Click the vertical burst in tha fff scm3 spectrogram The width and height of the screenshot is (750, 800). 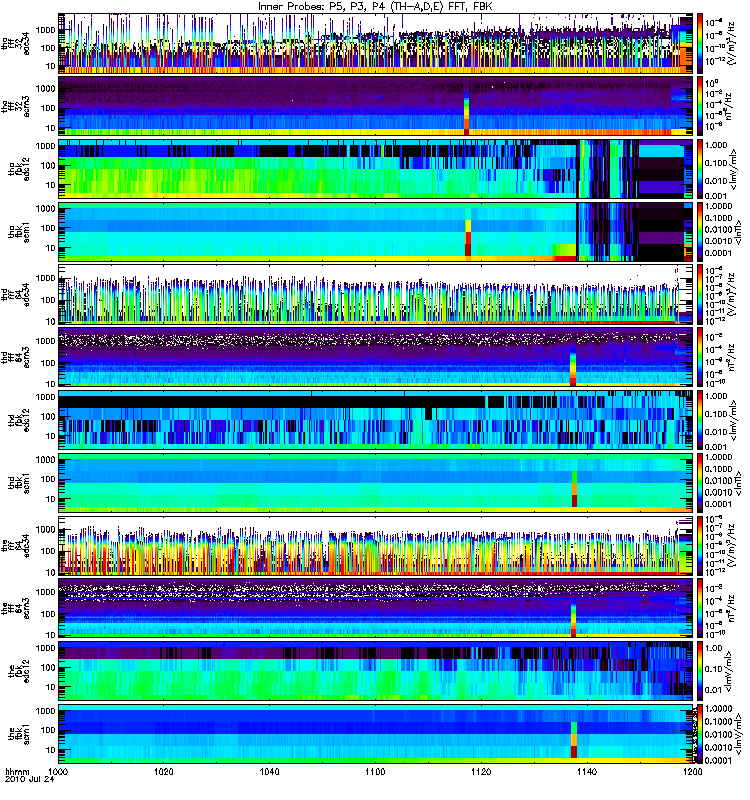click(x=466, y=114)
